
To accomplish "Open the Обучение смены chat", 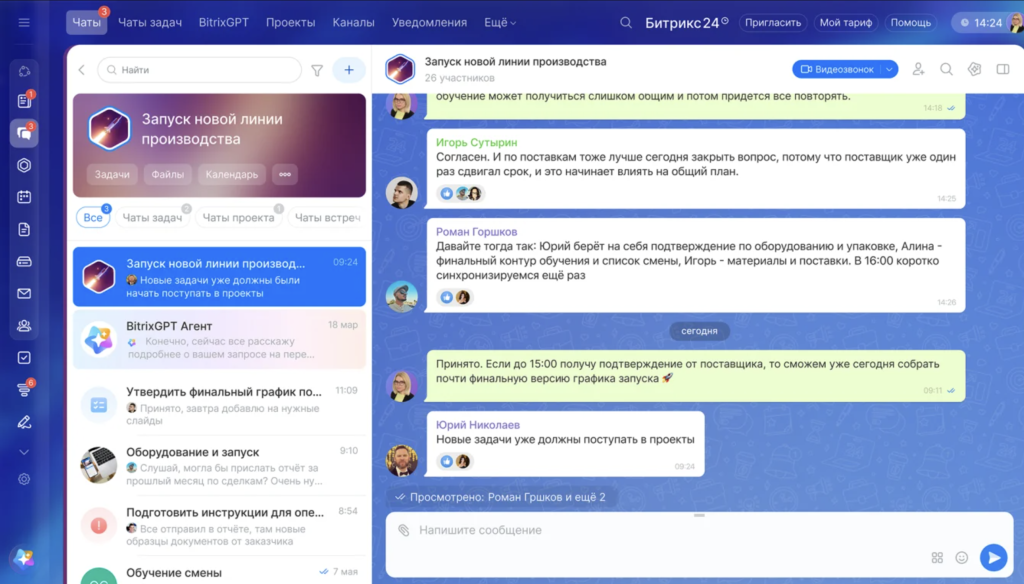I will 219,572.
